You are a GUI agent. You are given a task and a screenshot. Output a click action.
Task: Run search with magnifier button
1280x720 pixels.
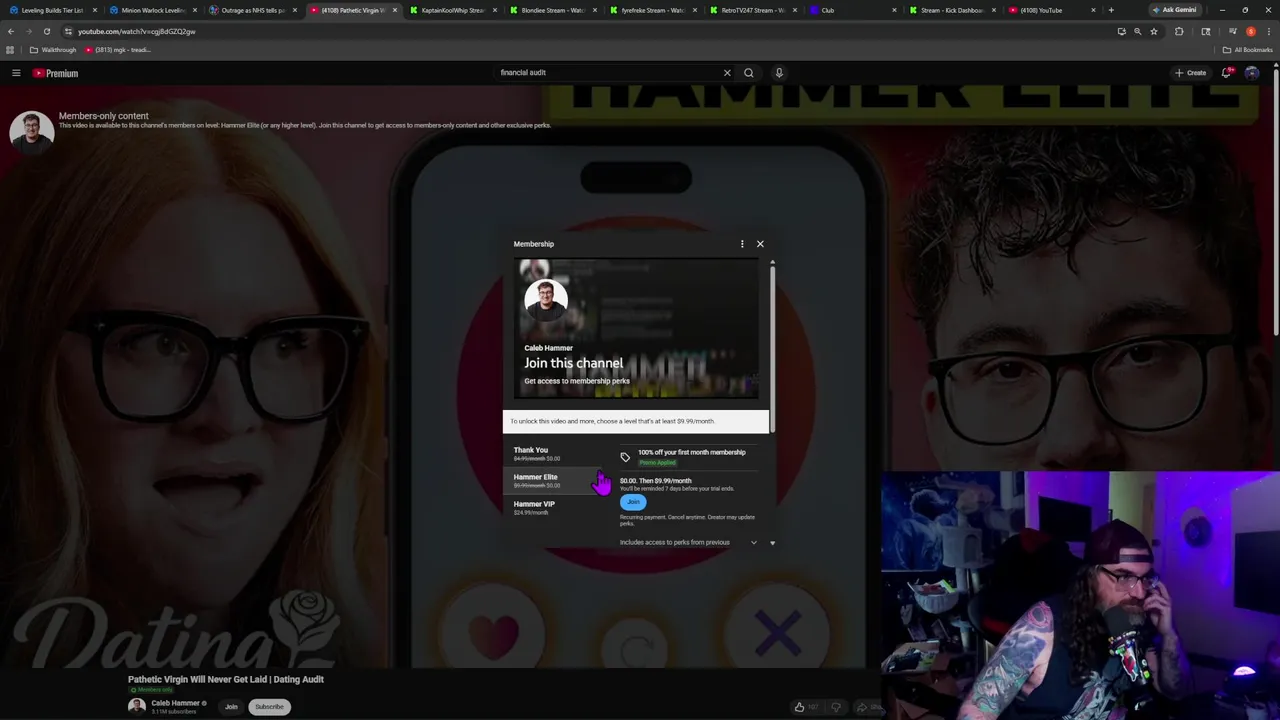click(748, 73)
